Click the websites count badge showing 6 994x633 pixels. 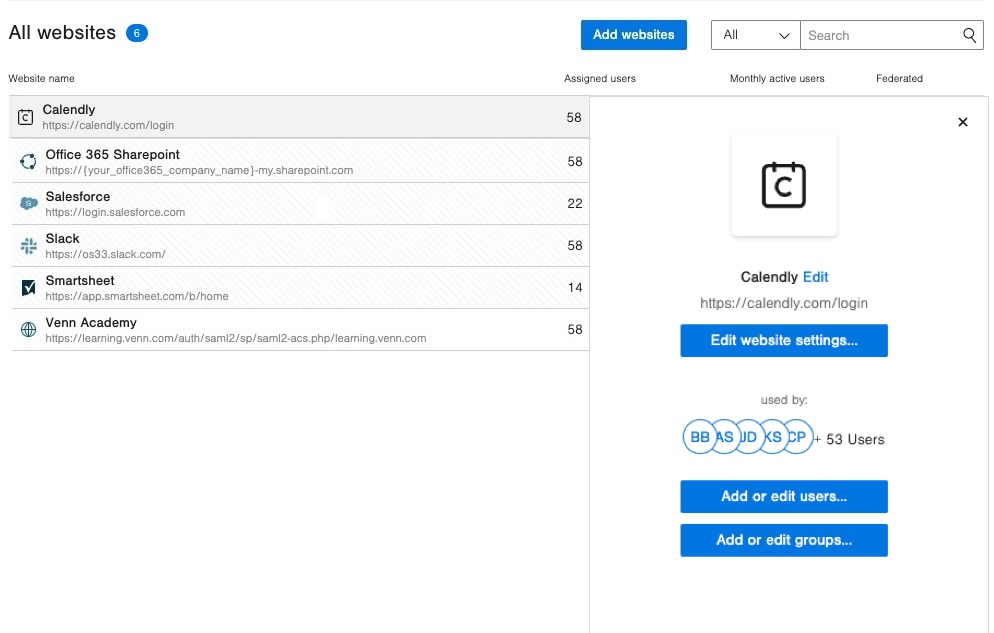pyautogui.click(x=136, y=33)
